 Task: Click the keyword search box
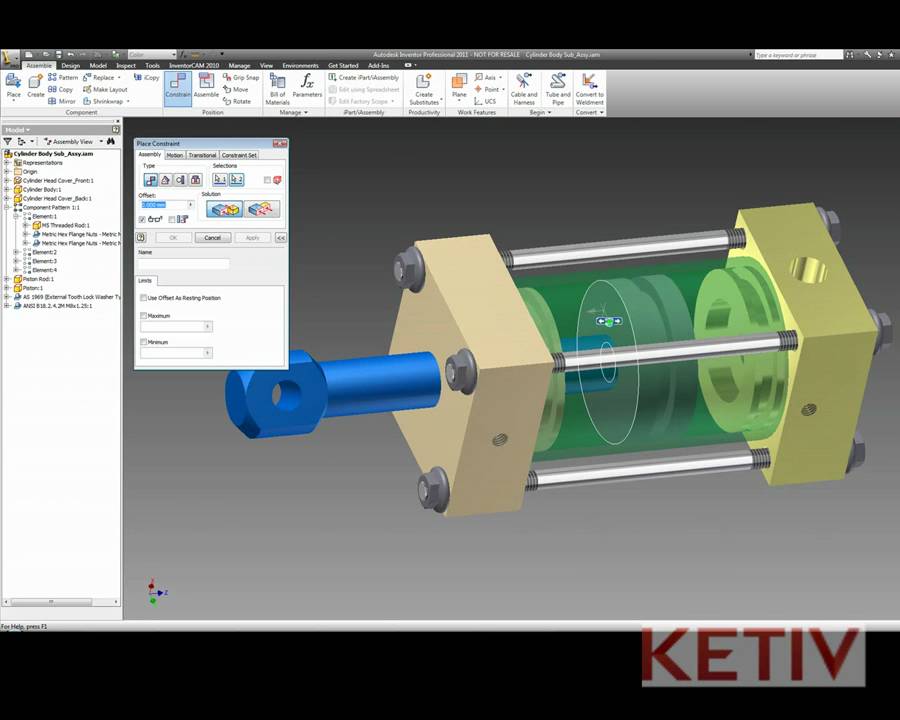(x=798, y=55)
